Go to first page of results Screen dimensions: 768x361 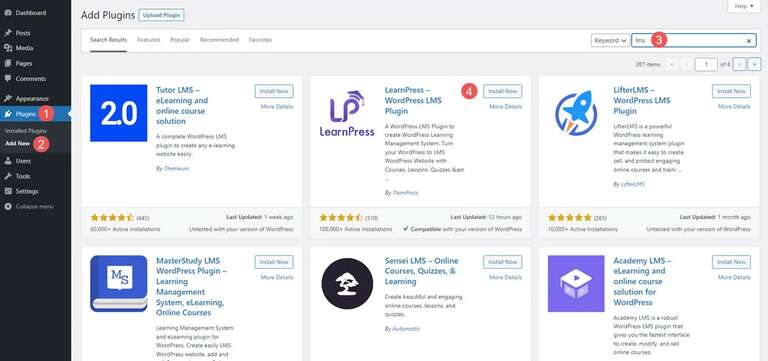tap(672, 64)
